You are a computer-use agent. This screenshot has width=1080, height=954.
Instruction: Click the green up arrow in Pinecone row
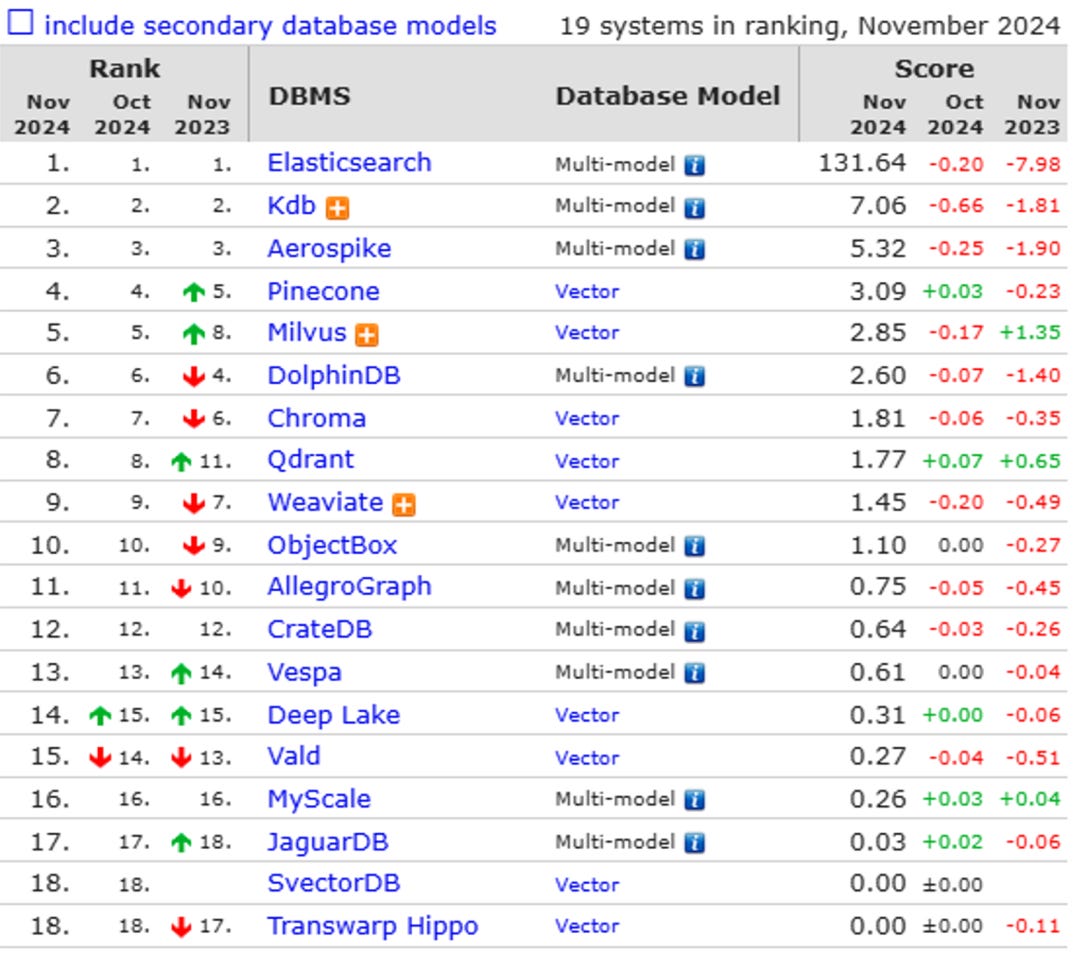(x=194, y=292)
